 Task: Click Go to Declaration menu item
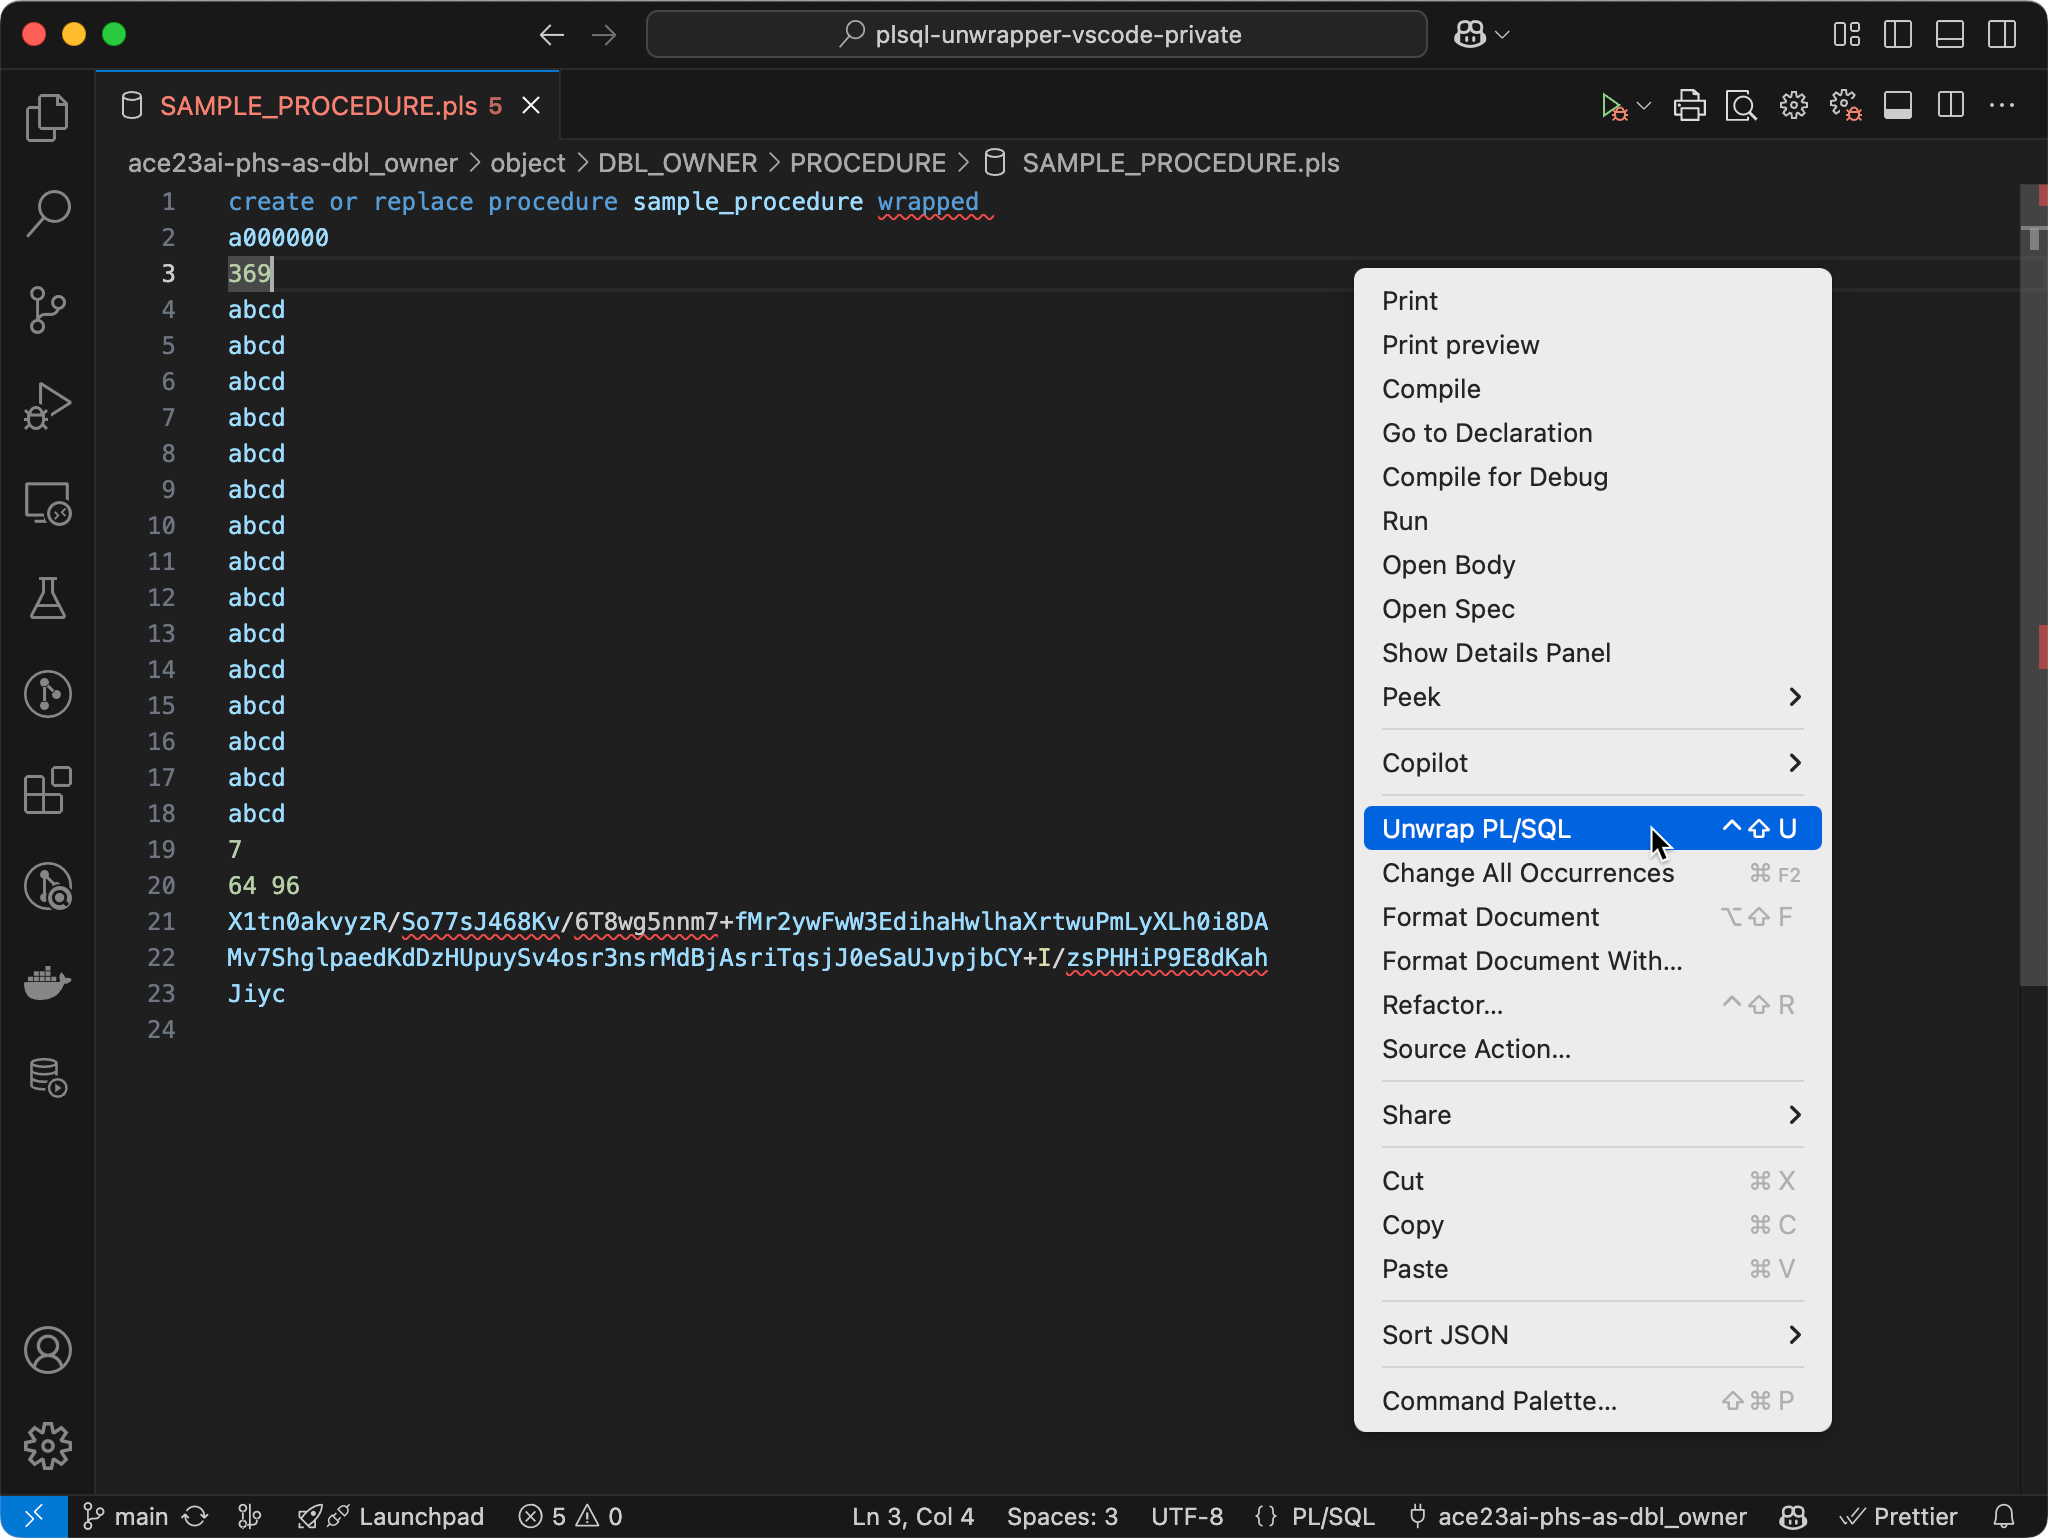[1486, 431]
